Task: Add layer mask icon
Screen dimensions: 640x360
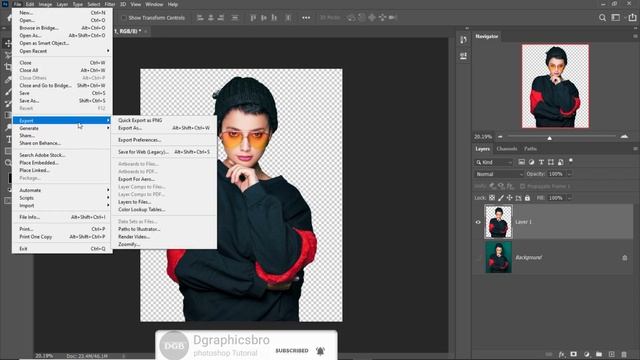Action: pyautogui.click(x=573, y=354)
